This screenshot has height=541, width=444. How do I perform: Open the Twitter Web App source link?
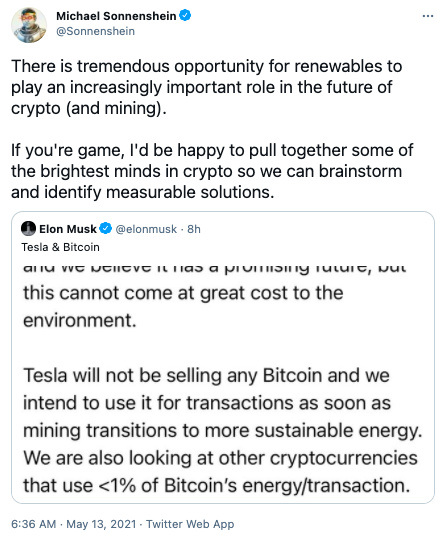190,524
